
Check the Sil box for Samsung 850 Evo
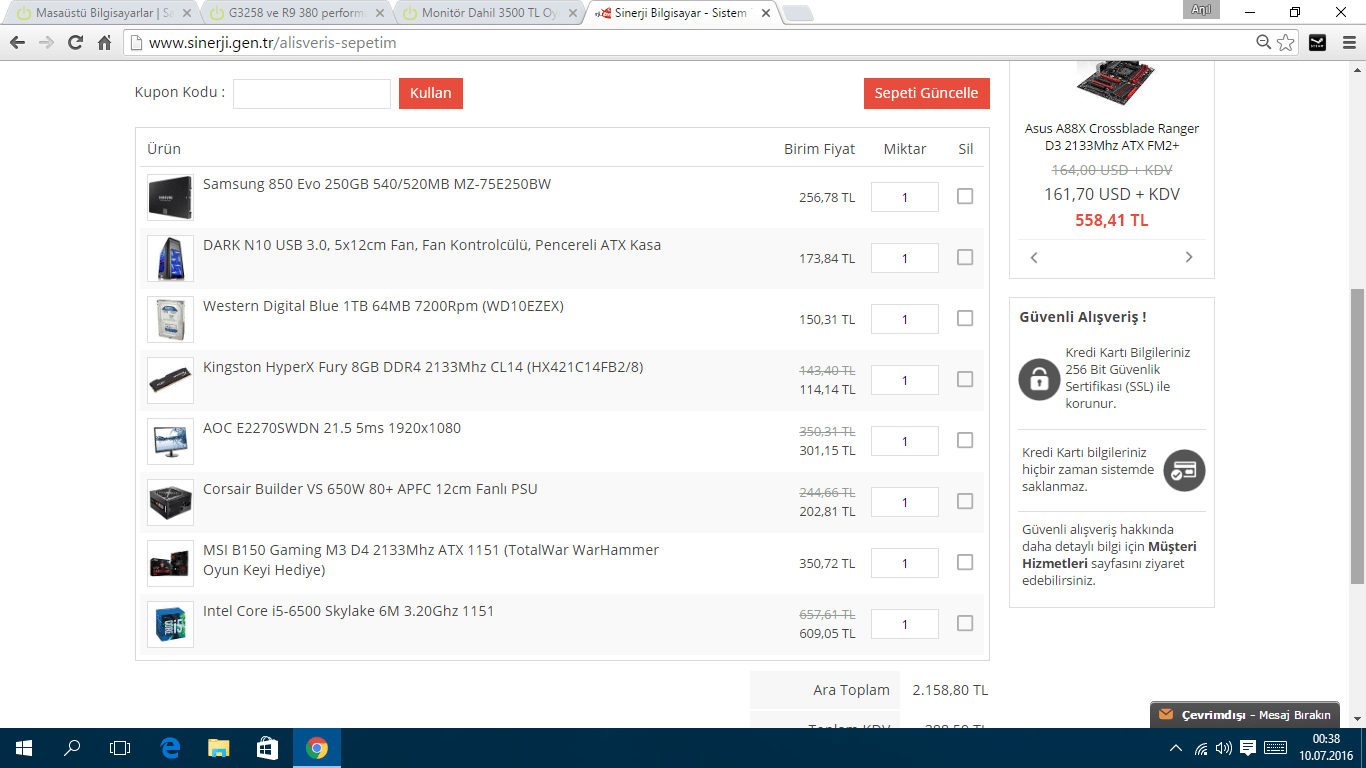(965, 196)
